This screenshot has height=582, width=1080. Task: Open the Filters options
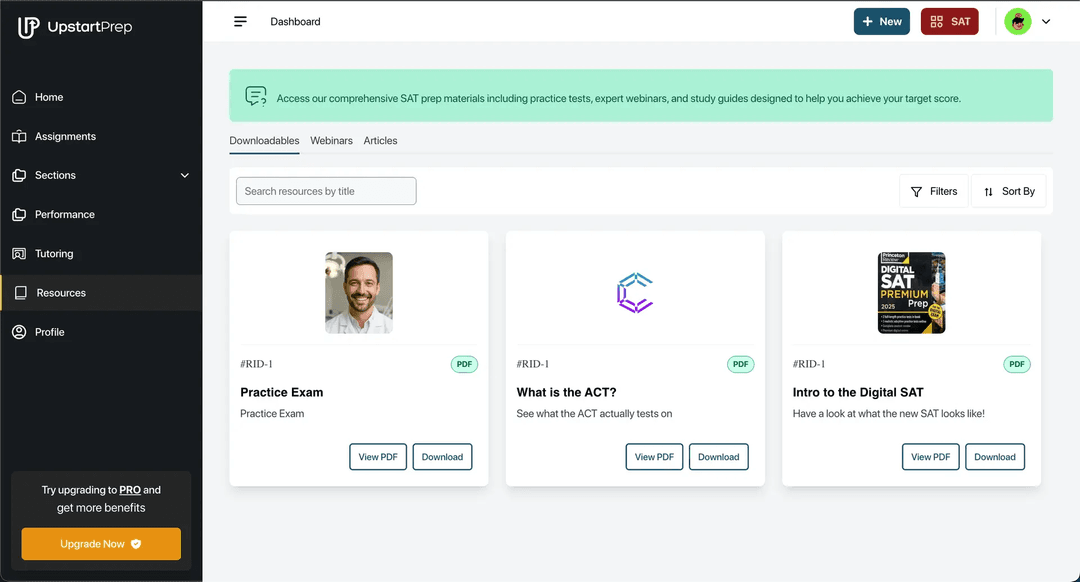pos(934,191)
